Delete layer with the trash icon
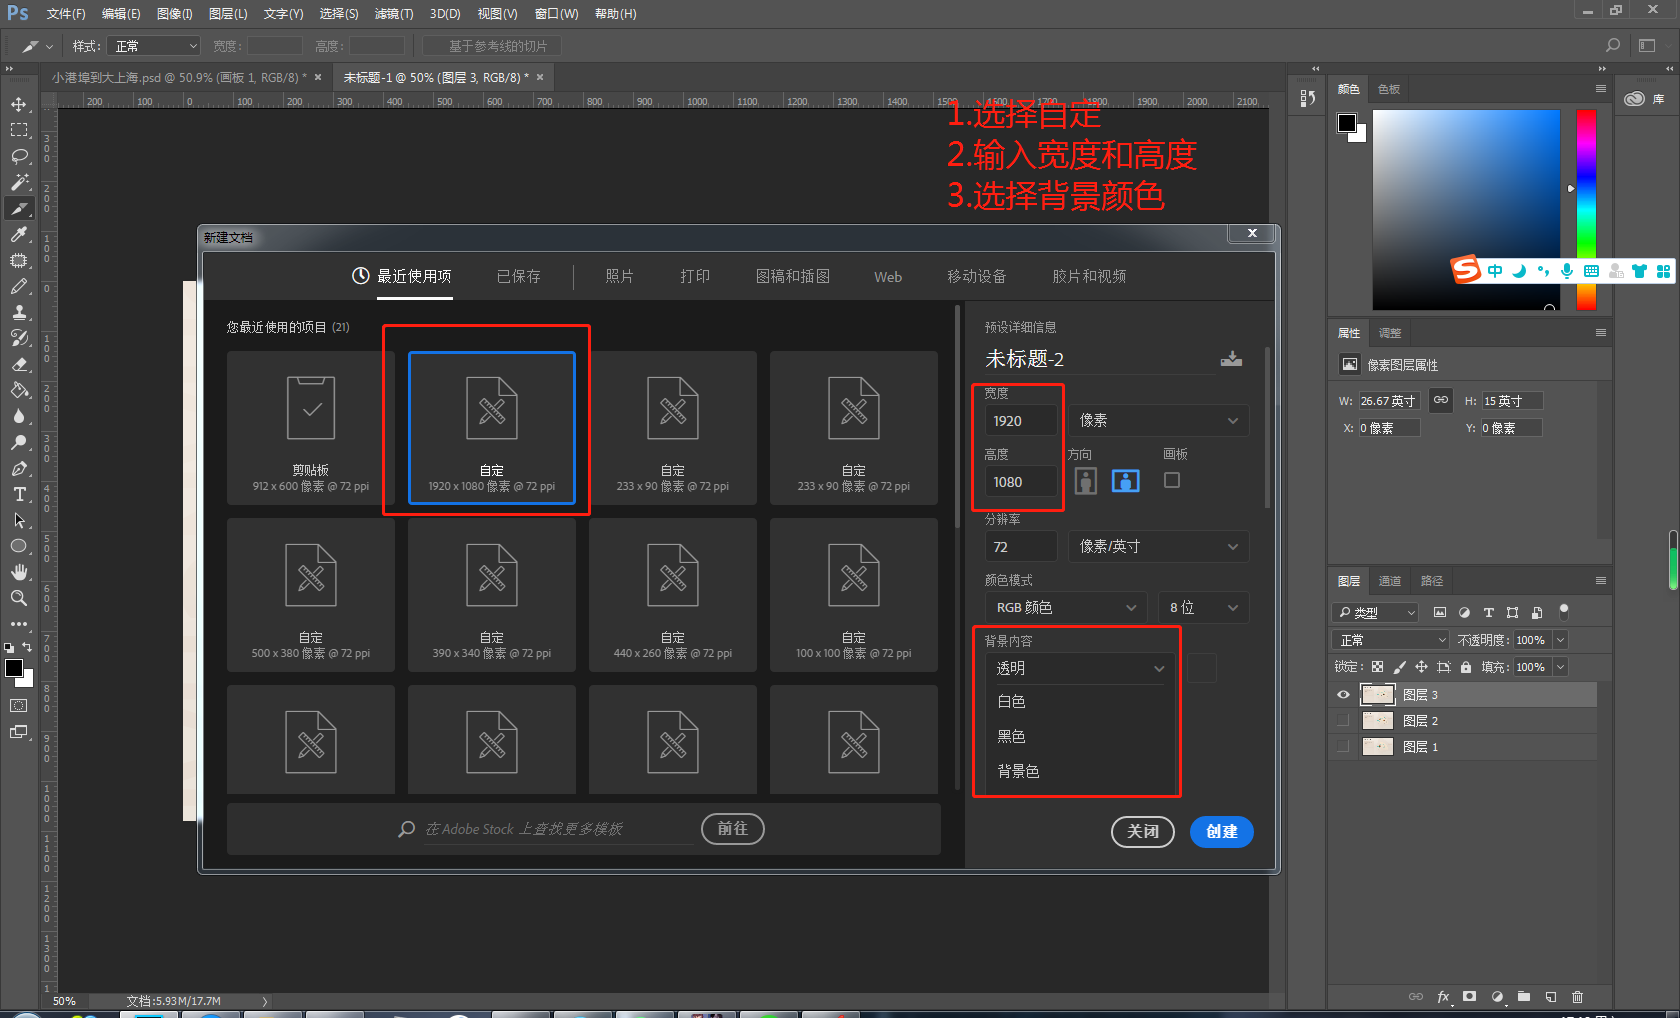 click(1578, 997)
